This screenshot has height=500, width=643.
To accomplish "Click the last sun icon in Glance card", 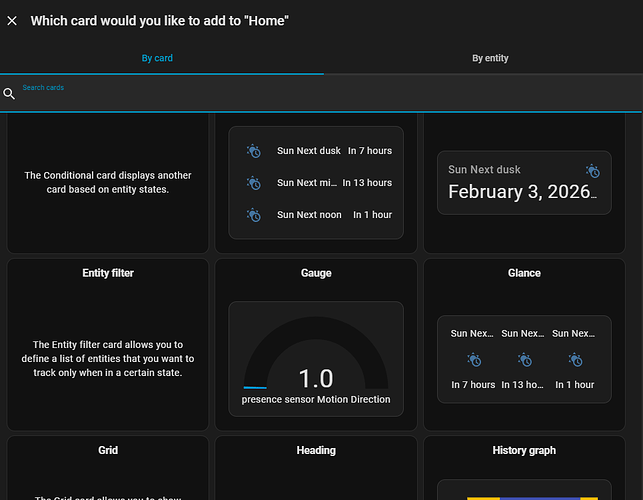I will pos(574,359).
